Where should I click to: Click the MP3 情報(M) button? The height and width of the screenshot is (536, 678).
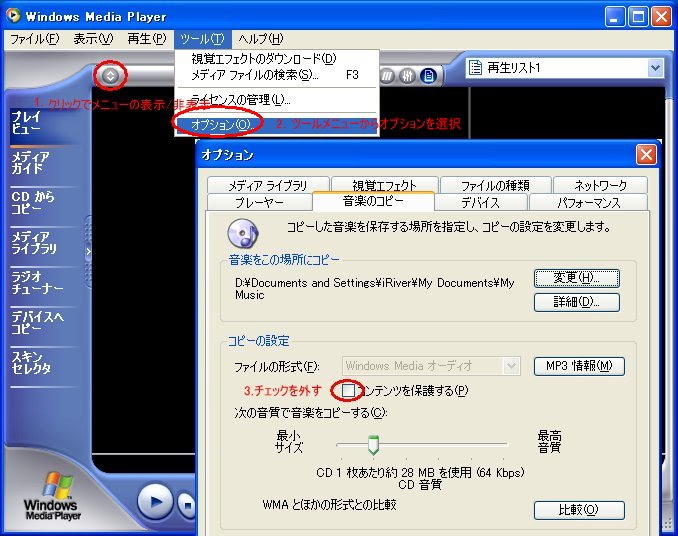point(579,366)
